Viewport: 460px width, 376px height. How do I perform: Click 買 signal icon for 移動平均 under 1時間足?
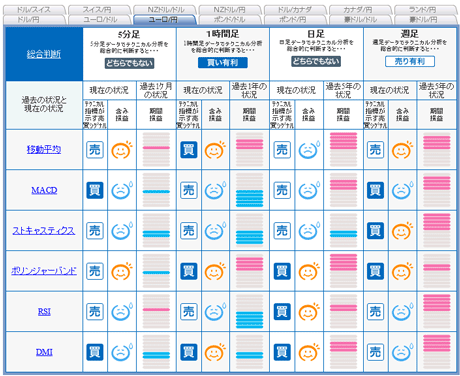click(x=189, y=150)
